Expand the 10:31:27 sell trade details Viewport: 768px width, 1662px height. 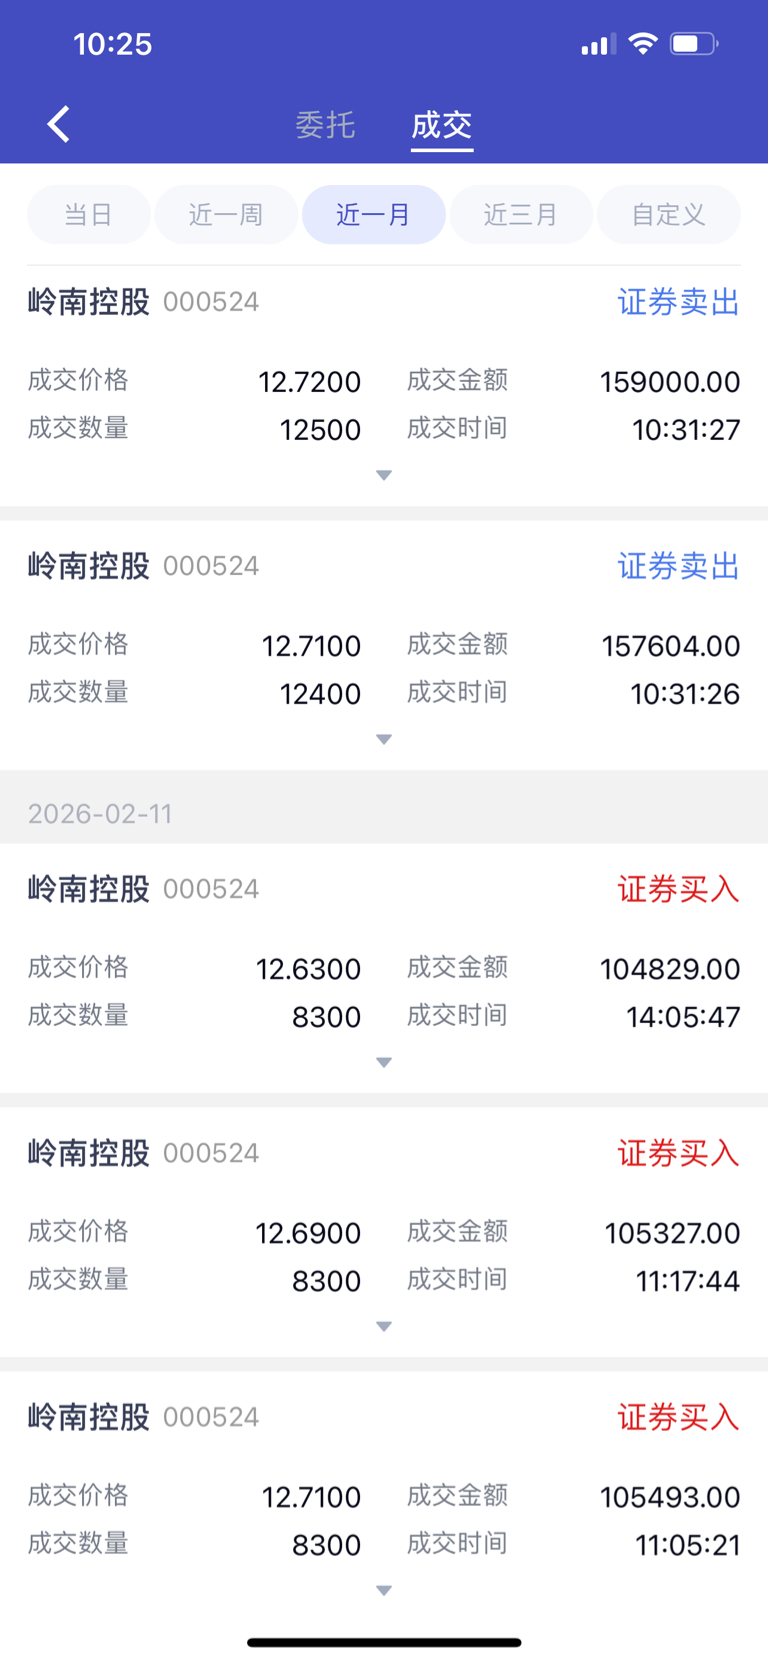[384, 475]
